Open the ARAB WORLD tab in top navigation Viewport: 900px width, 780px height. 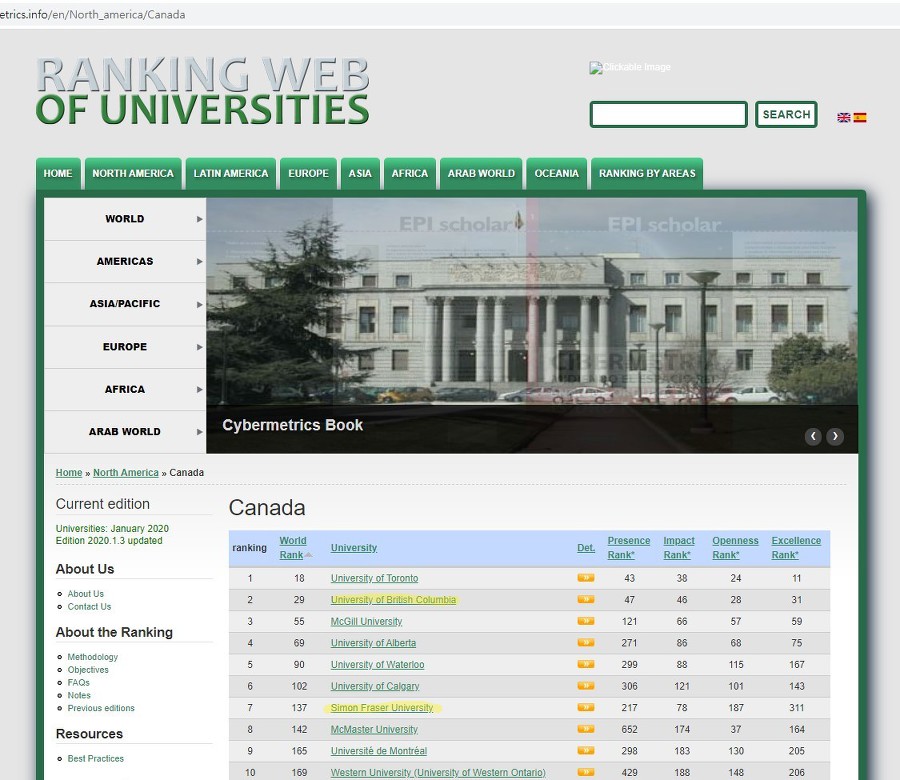coord(481,173)
